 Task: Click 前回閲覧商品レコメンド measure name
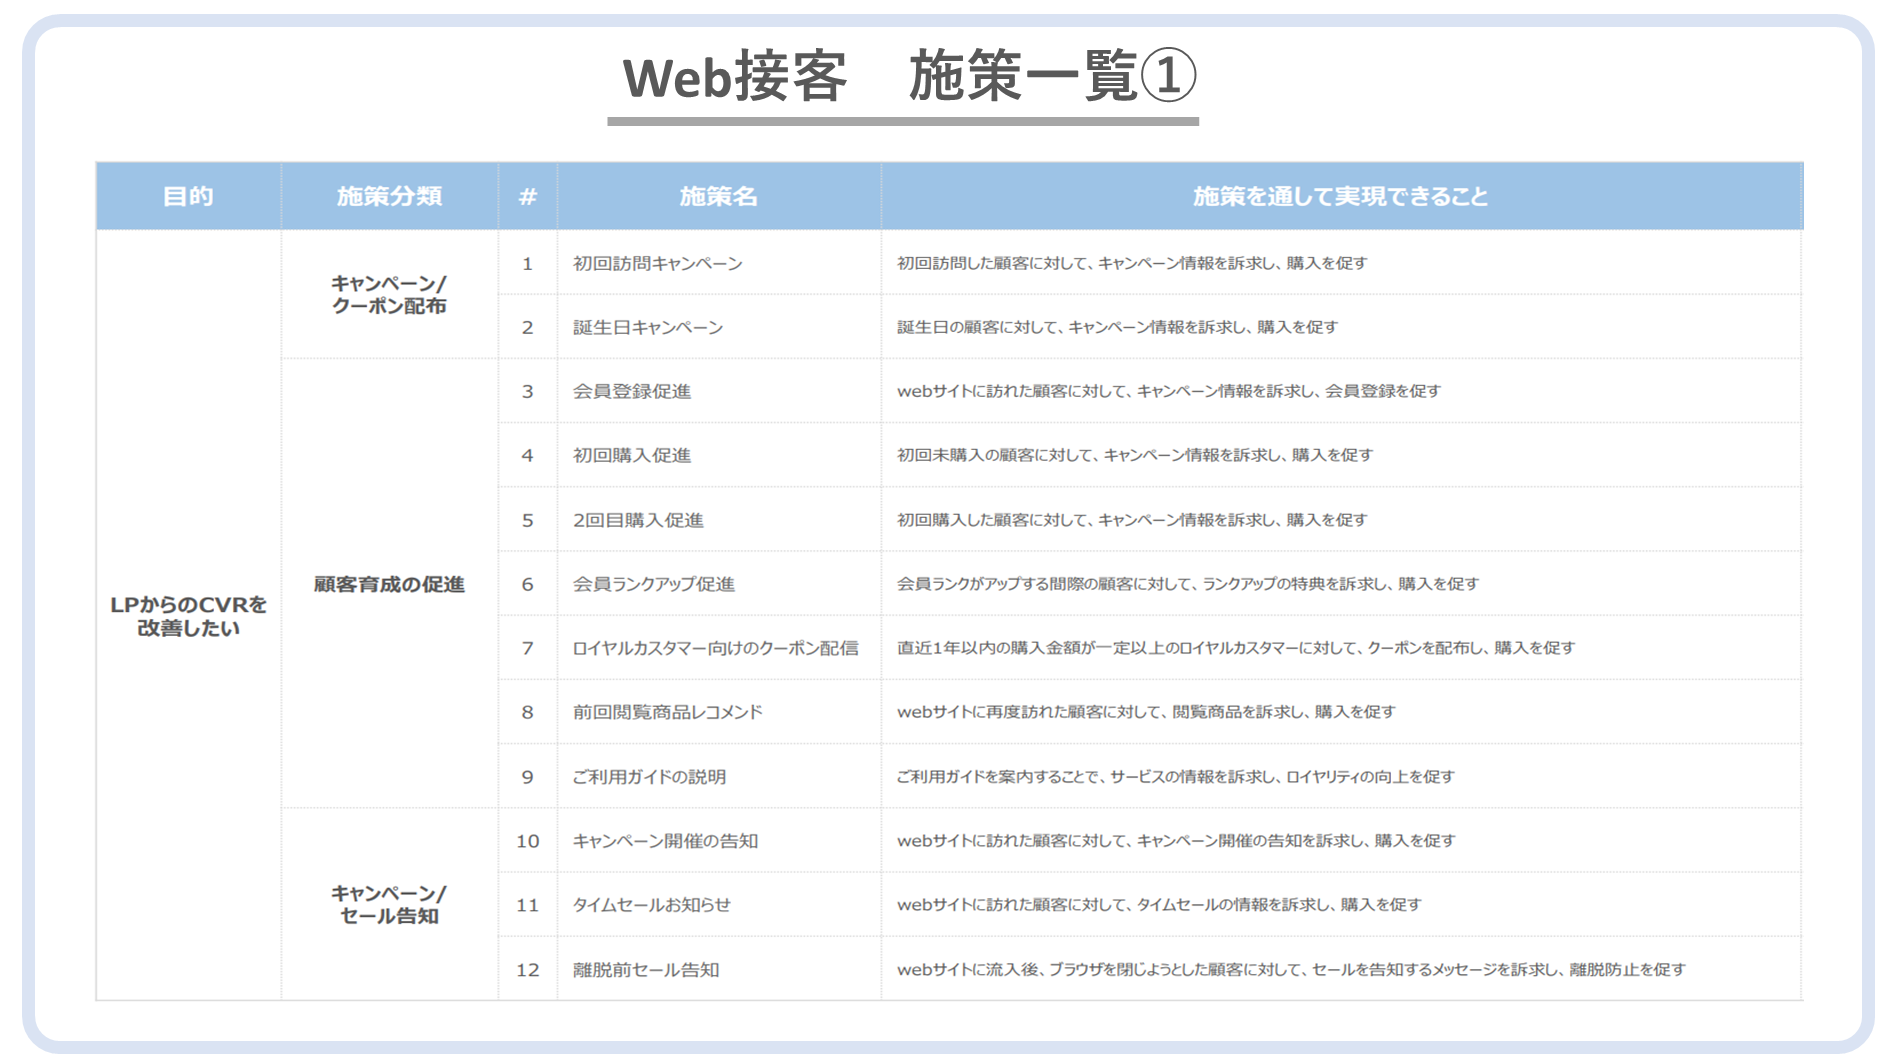pyautogui.click(x=667, y=712)
